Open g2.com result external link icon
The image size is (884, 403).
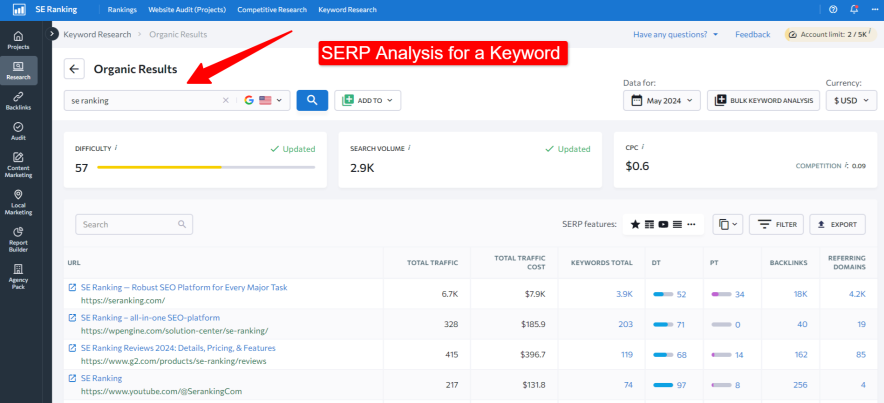pyautogui.click(x=72, y=348)
